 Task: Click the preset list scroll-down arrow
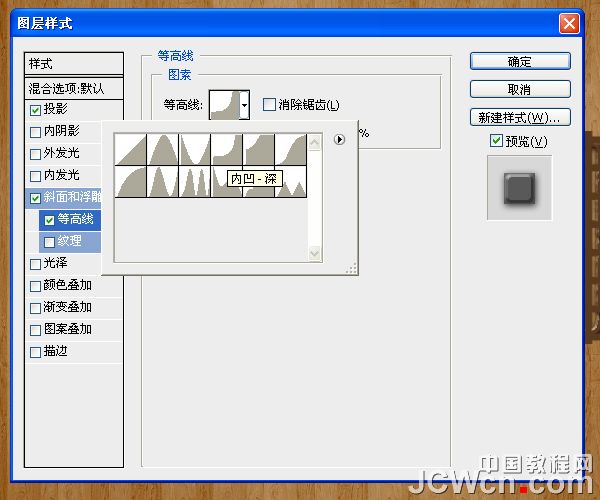(x=315, y=253)
